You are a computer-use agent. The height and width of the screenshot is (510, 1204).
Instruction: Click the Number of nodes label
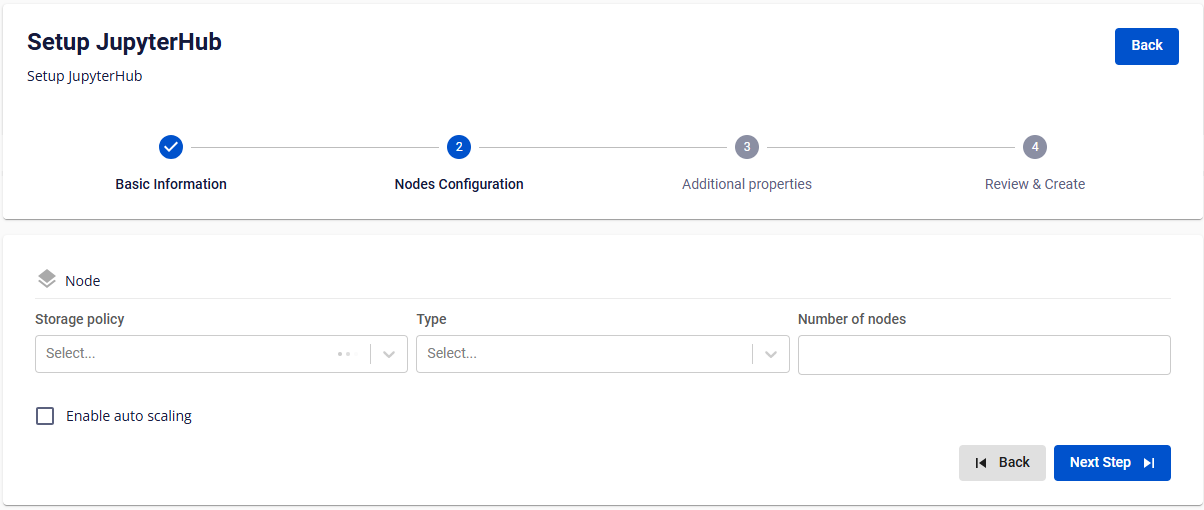pos(852,319)
